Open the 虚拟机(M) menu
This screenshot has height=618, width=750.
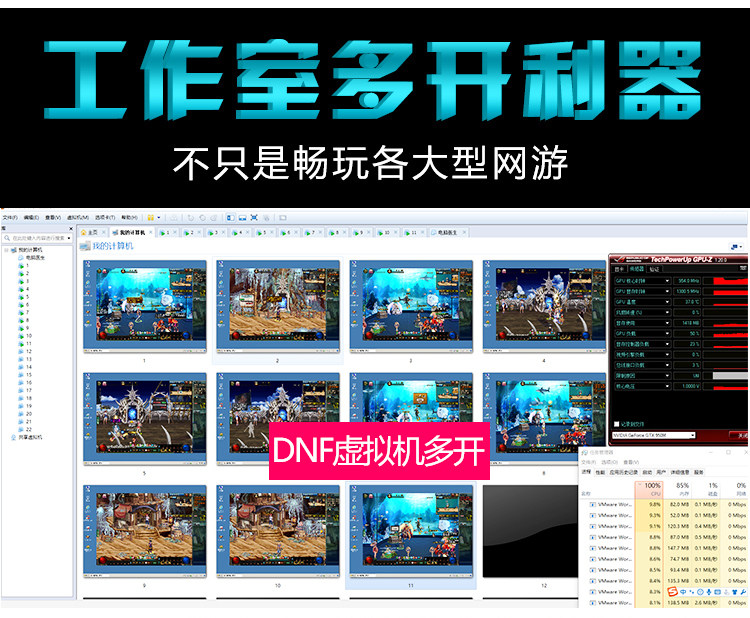pyautogui.click(x=77, y=218)
